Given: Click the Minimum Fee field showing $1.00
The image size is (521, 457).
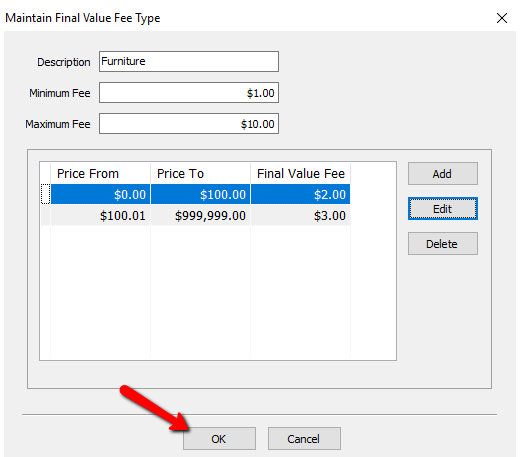Looking at the screenshot, I should (189, 93).
